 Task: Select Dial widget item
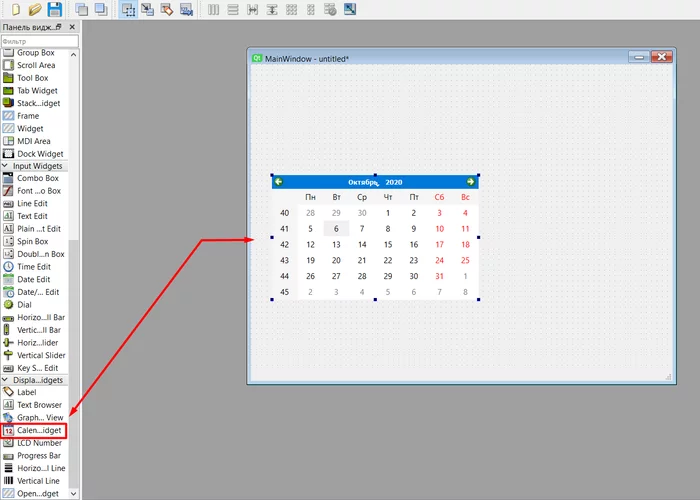(34, 304)
